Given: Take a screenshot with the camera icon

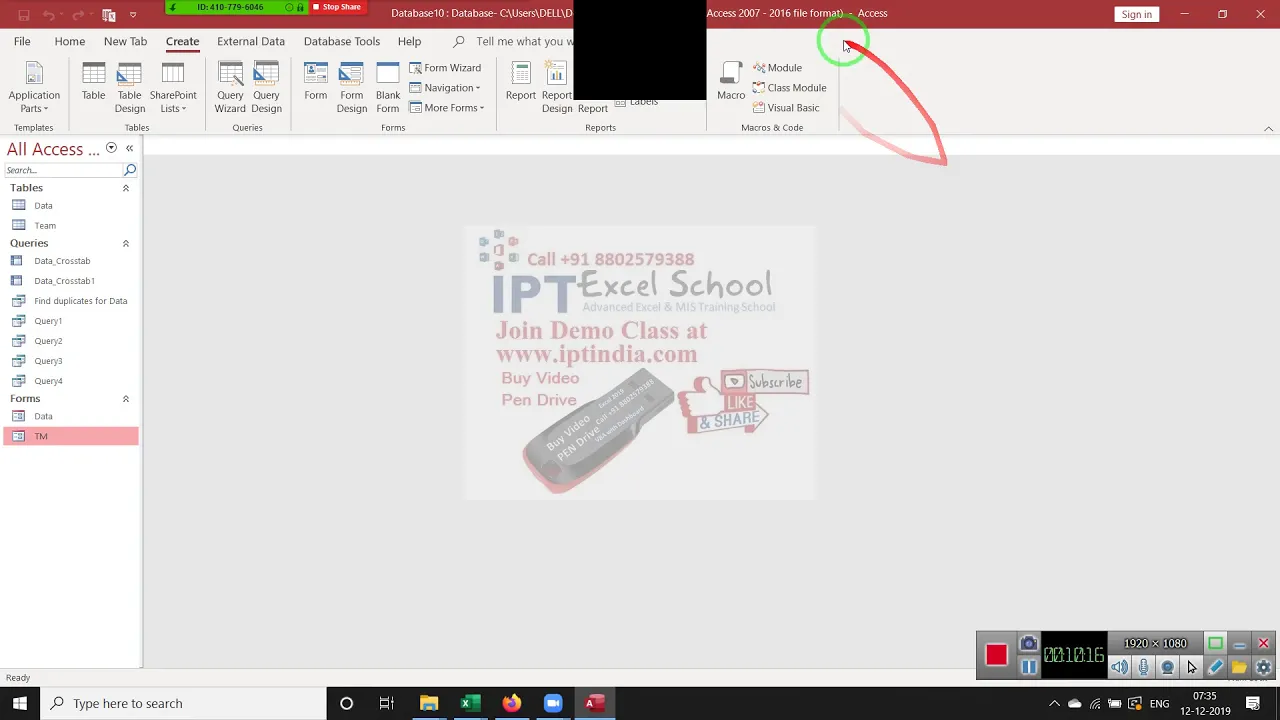Looking at the screenshot, I should [1028, 643].
